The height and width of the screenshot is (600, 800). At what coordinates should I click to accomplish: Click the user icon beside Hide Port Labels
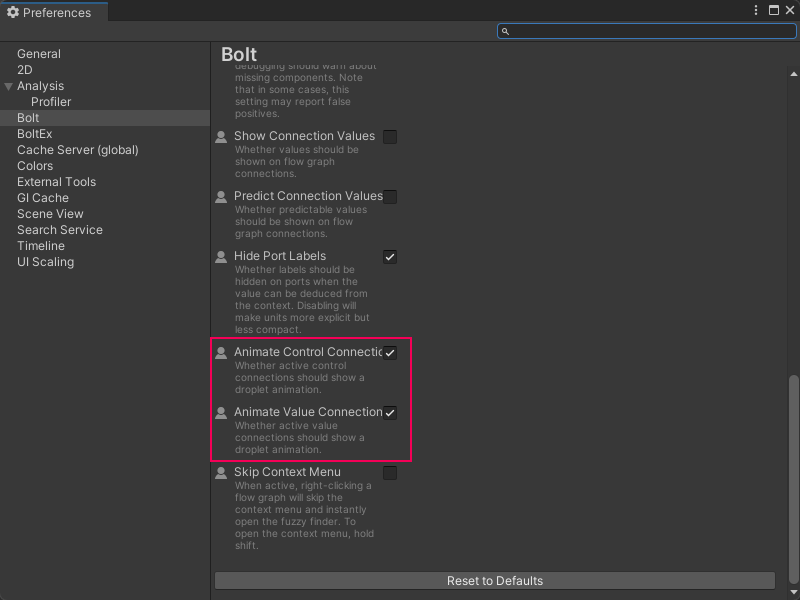(x=221, y=257)
